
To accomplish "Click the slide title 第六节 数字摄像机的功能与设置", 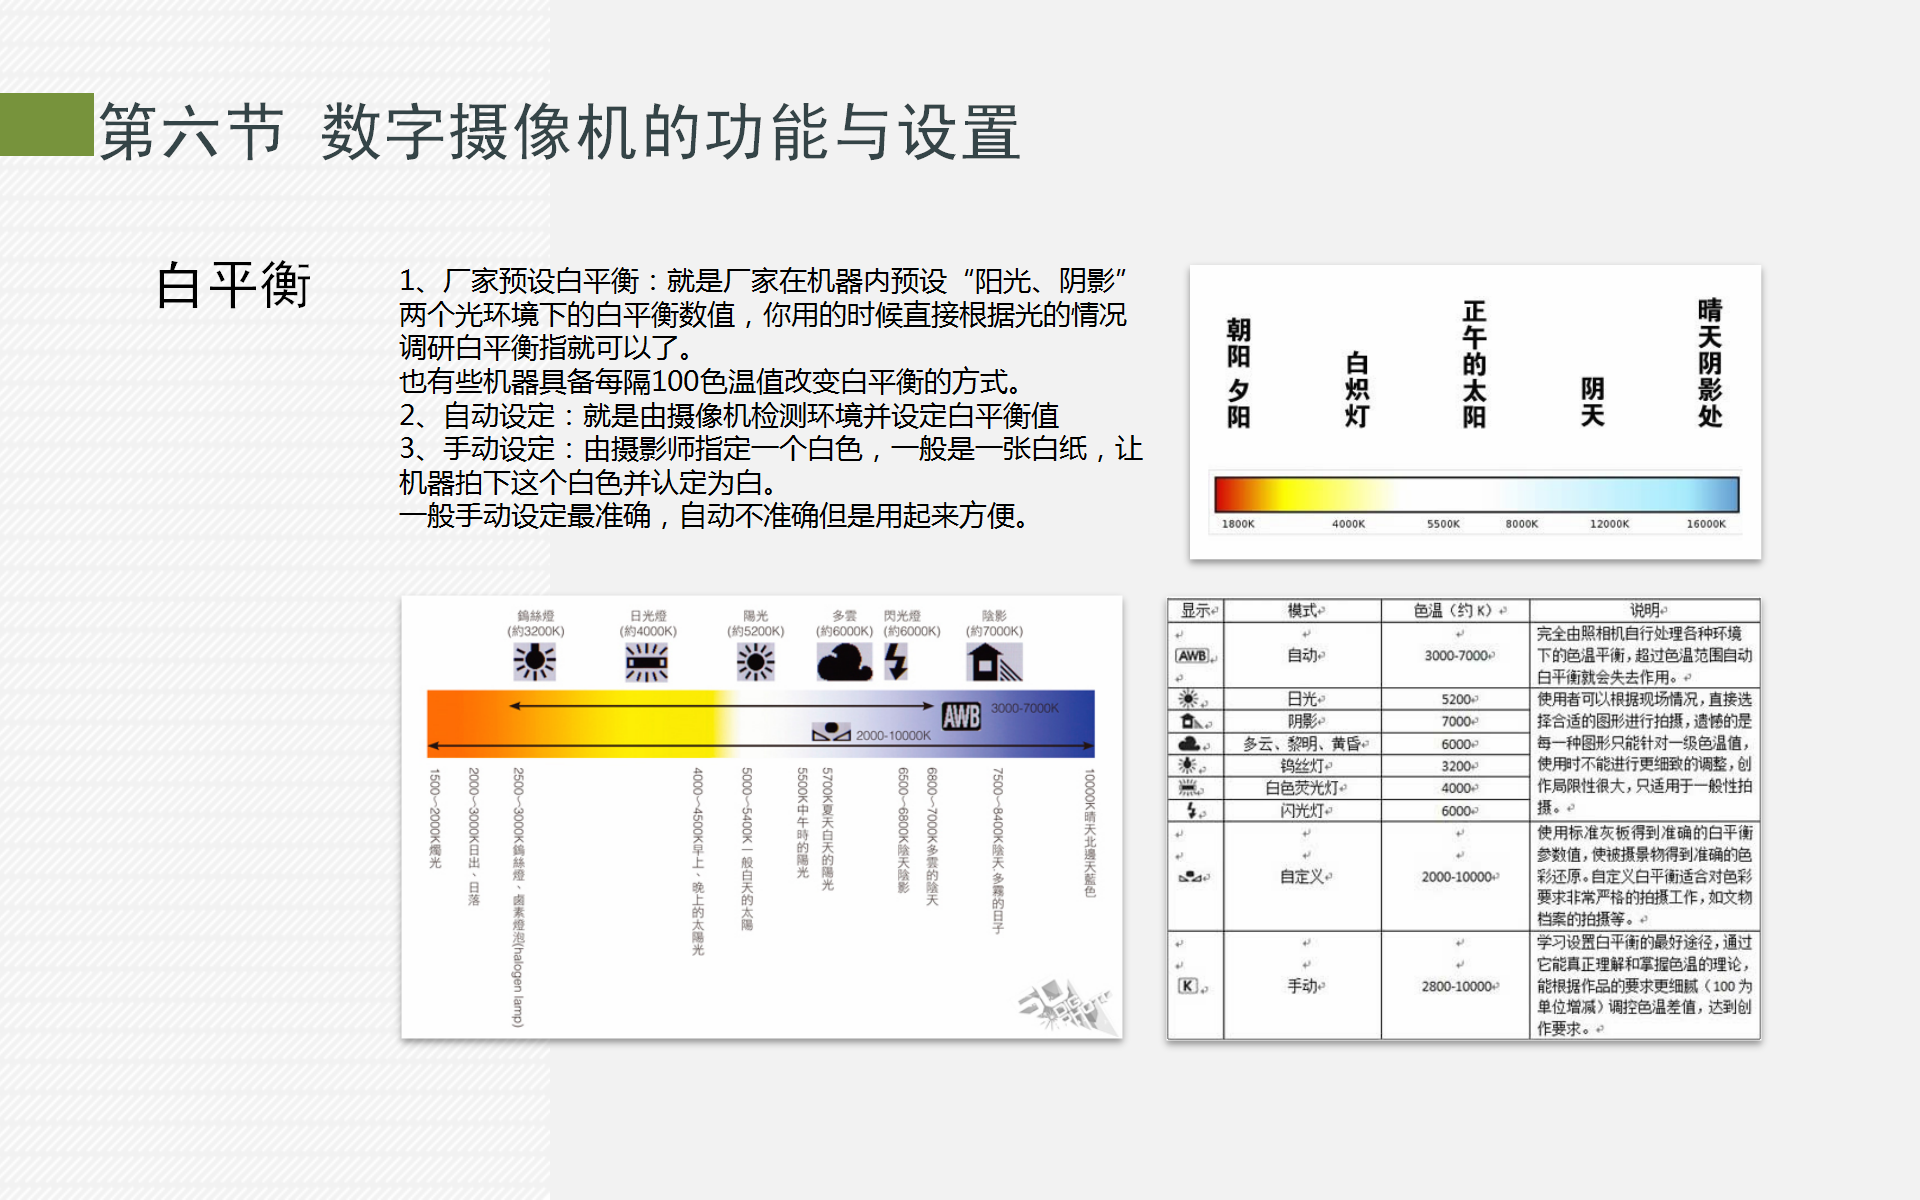I will click(559, 132).
